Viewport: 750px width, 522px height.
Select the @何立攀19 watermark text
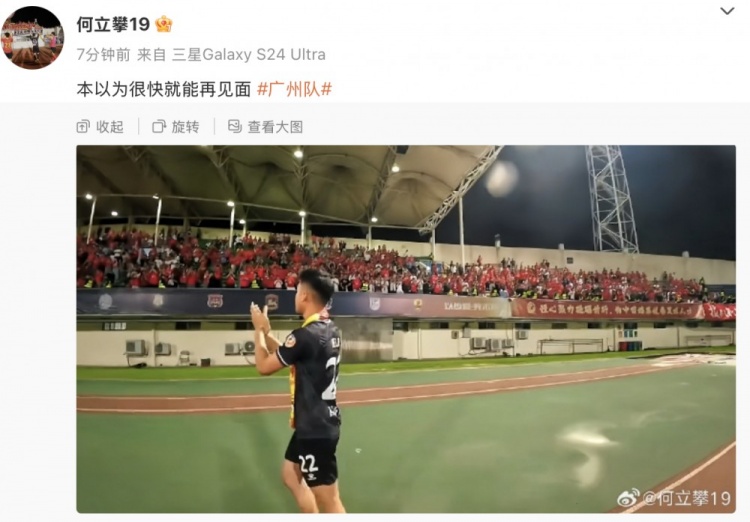click(x=687, y=499)
